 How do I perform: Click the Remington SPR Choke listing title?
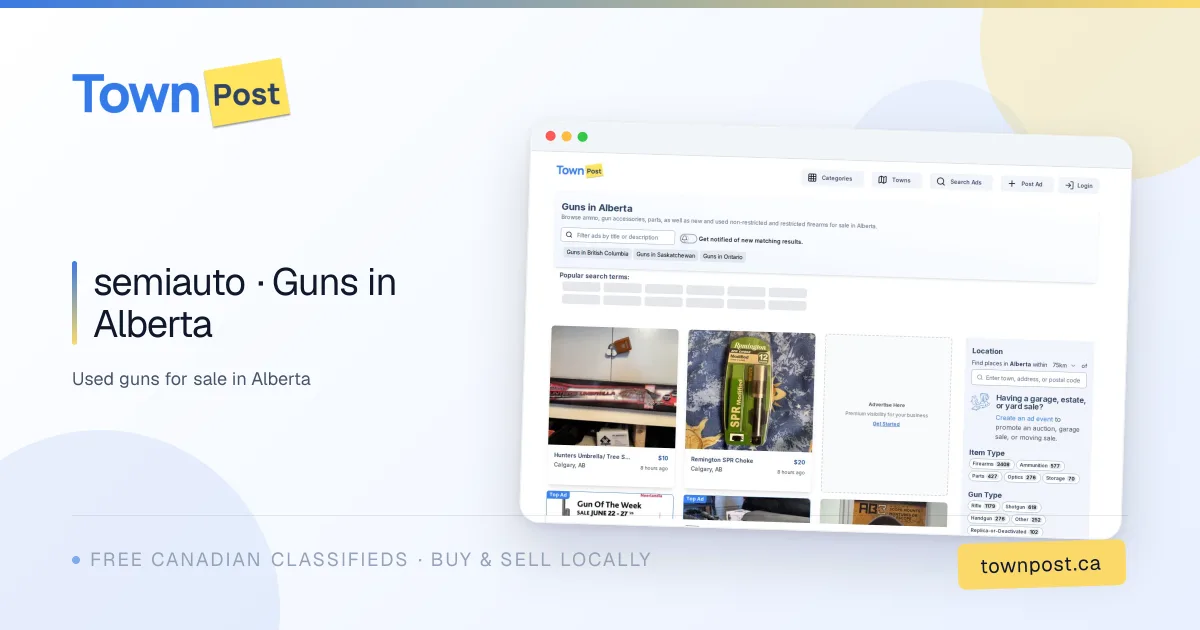pyautogui.click(x=722, y=460)
